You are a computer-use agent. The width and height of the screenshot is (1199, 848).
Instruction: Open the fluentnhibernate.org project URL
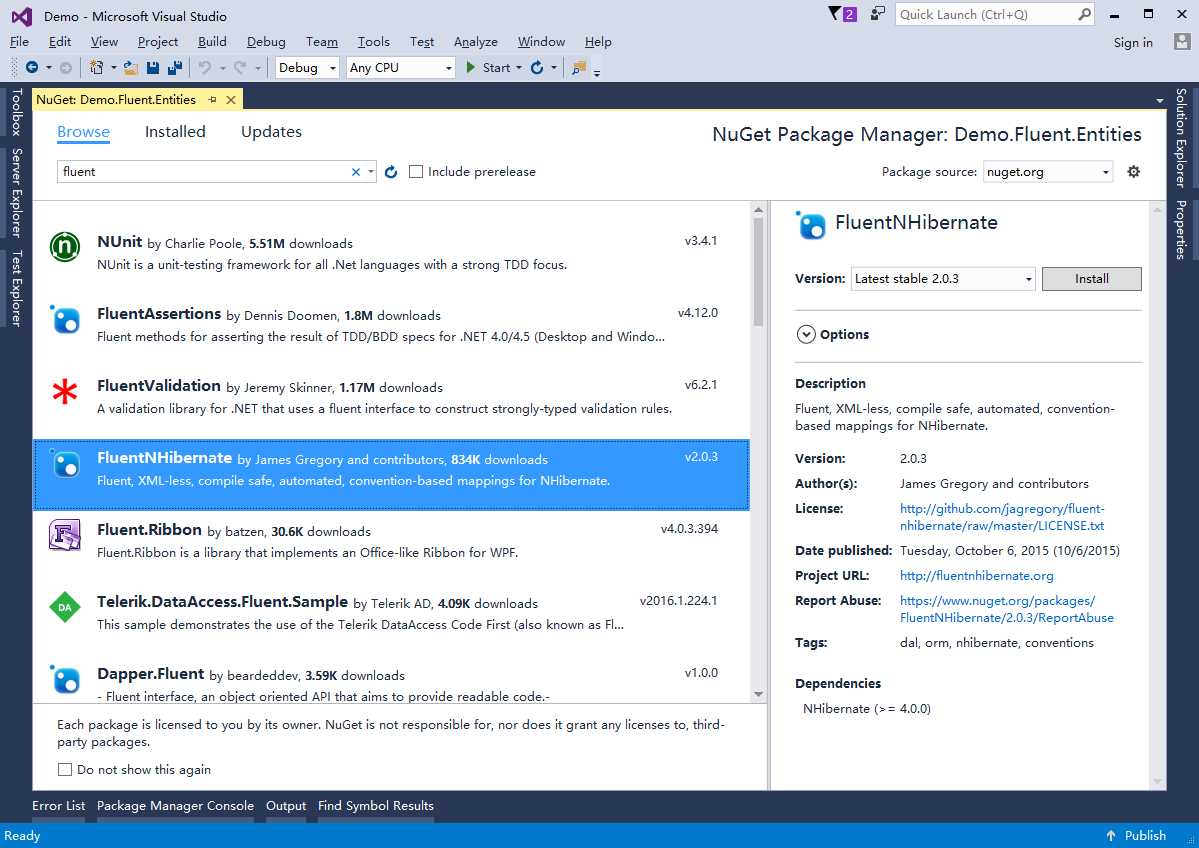(x=976, y=575)
